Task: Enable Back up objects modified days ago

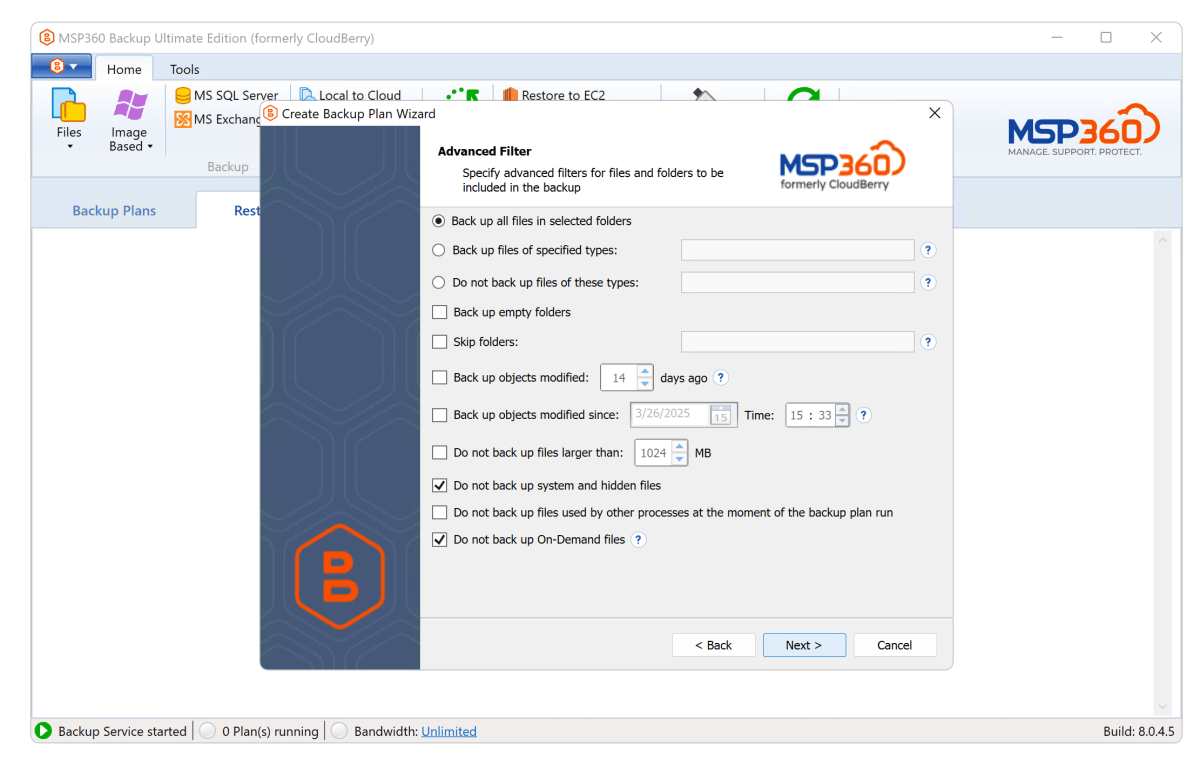Action: (439, 378)
